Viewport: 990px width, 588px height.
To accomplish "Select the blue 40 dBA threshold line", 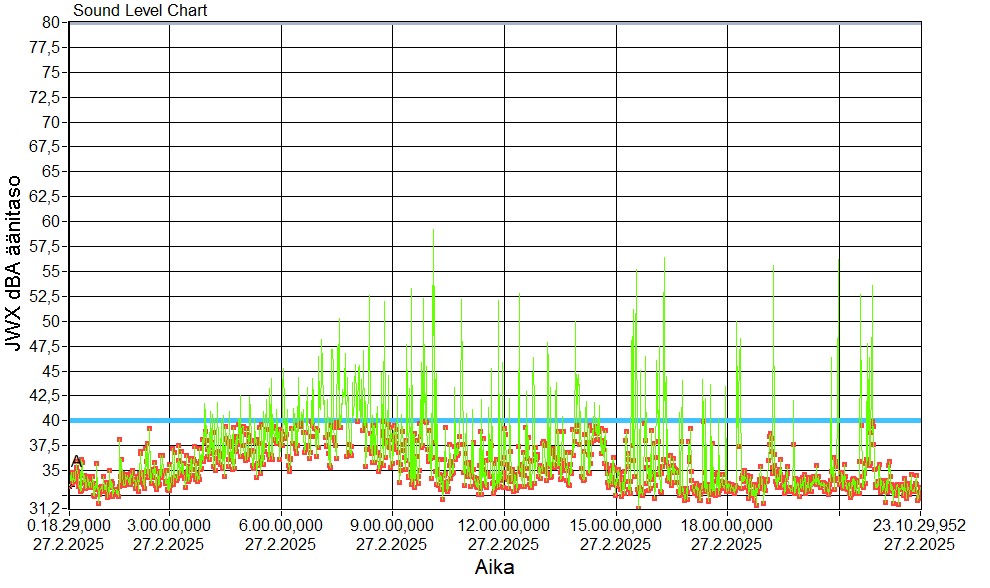I will pos(495,421).
